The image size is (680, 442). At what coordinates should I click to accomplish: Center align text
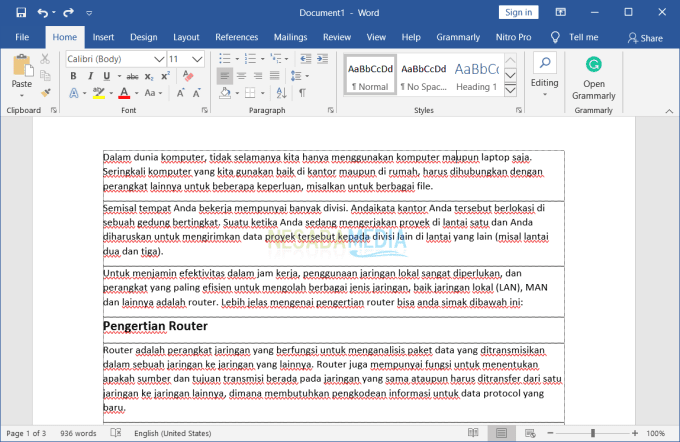(x=242, y=76)
